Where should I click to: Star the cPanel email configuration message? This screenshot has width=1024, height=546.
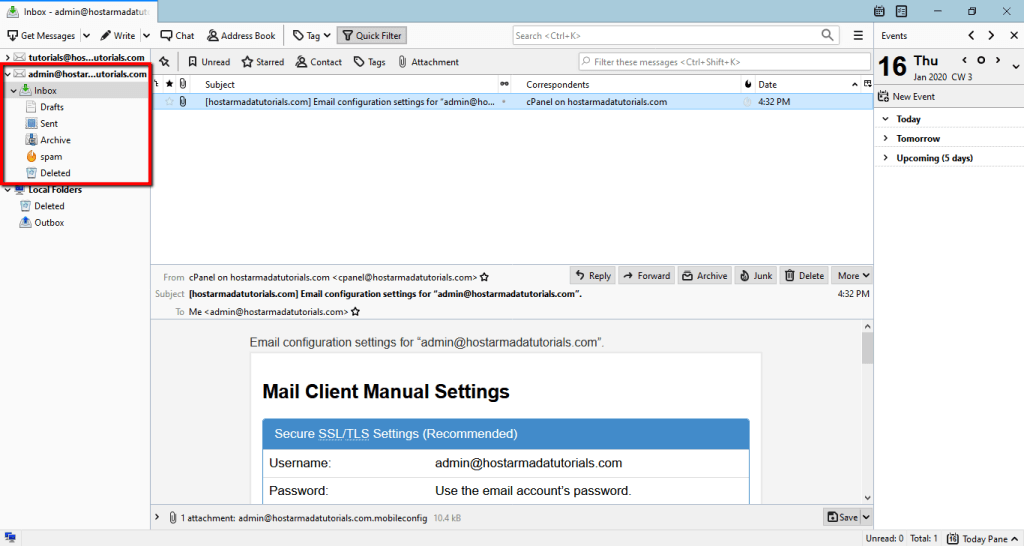[170, 102]
